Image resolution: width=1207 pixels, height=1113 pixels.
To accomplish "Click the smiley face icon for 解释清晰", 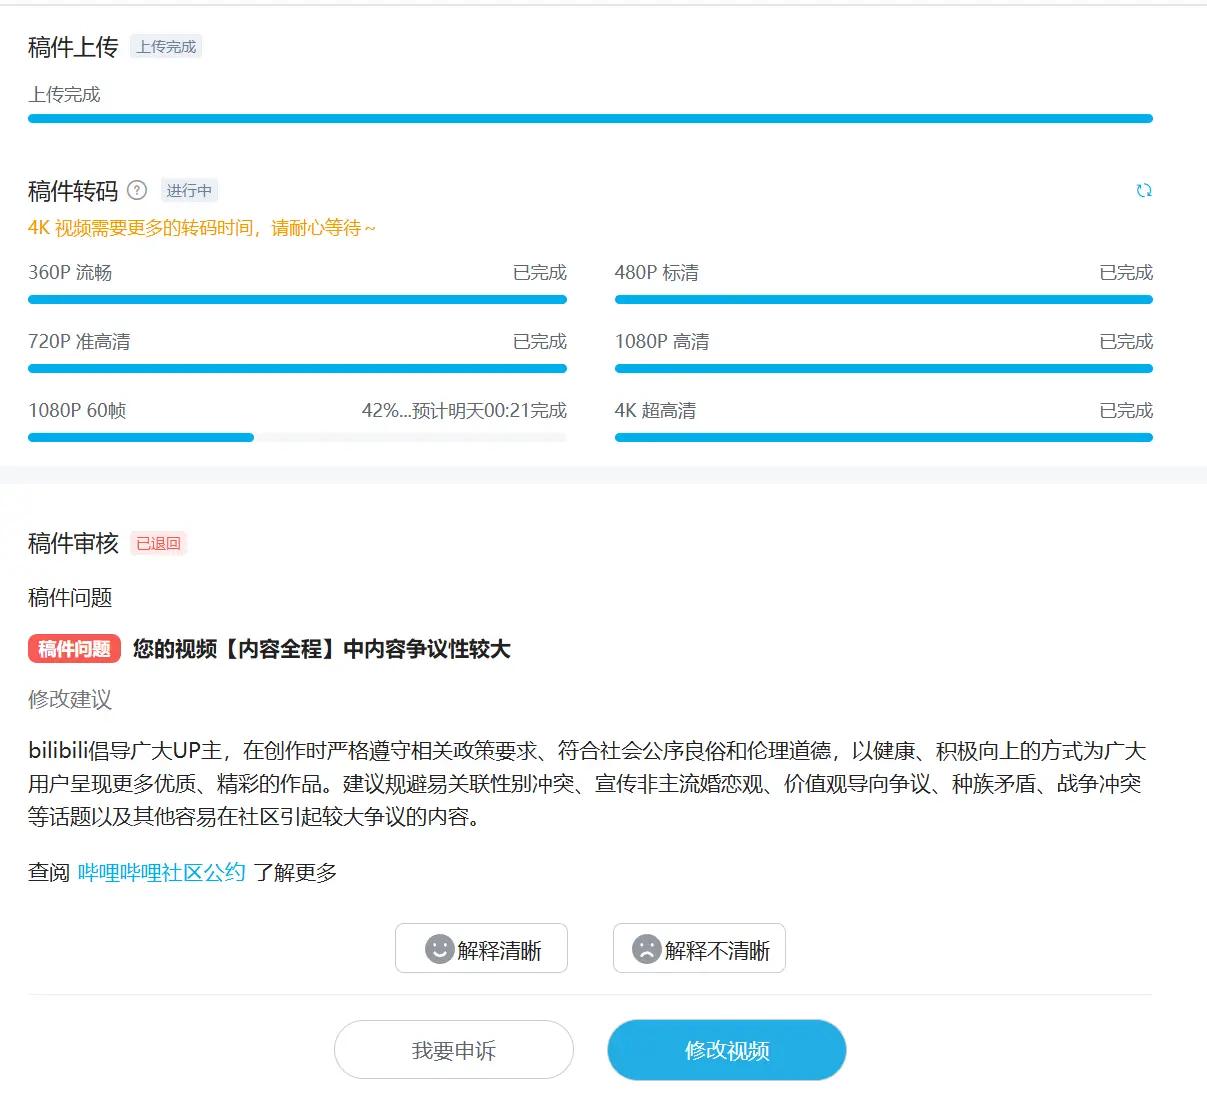I will click(x=439, y=949).
